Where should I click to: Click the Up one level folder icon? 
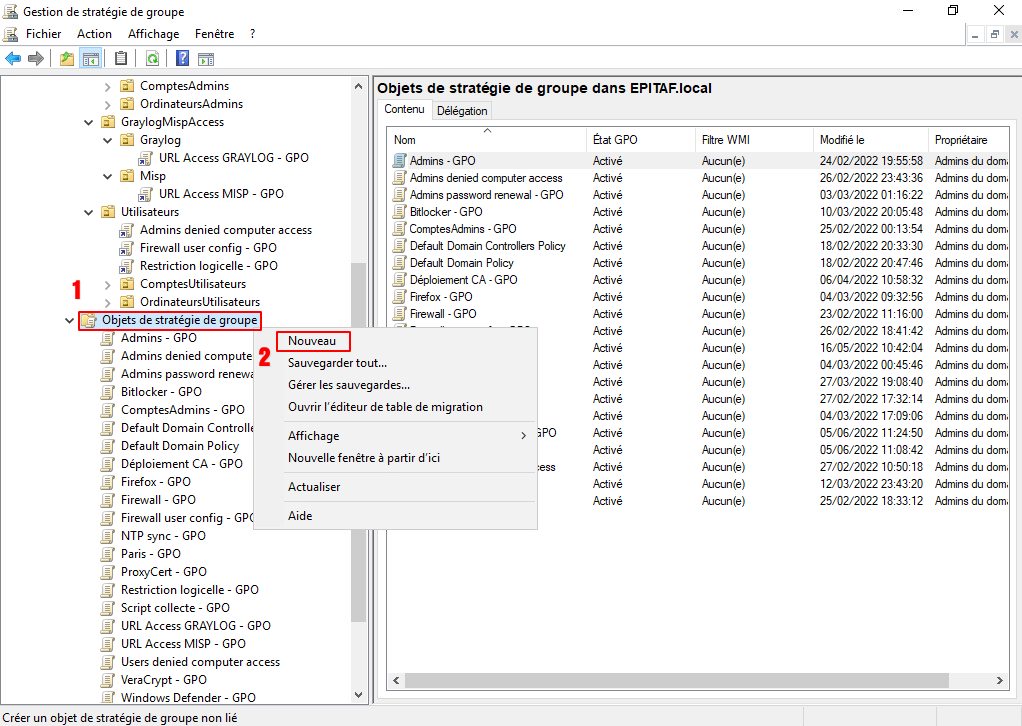pos(67,58)
